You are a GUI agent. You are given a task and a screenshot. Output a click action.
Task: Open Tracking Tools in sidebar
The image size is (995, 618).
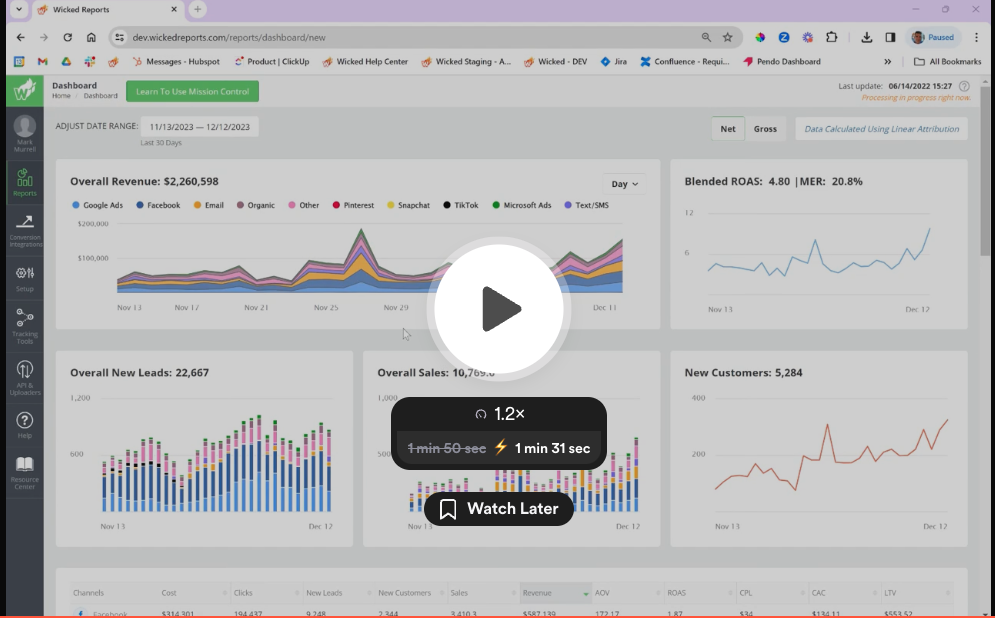[25, 326]
